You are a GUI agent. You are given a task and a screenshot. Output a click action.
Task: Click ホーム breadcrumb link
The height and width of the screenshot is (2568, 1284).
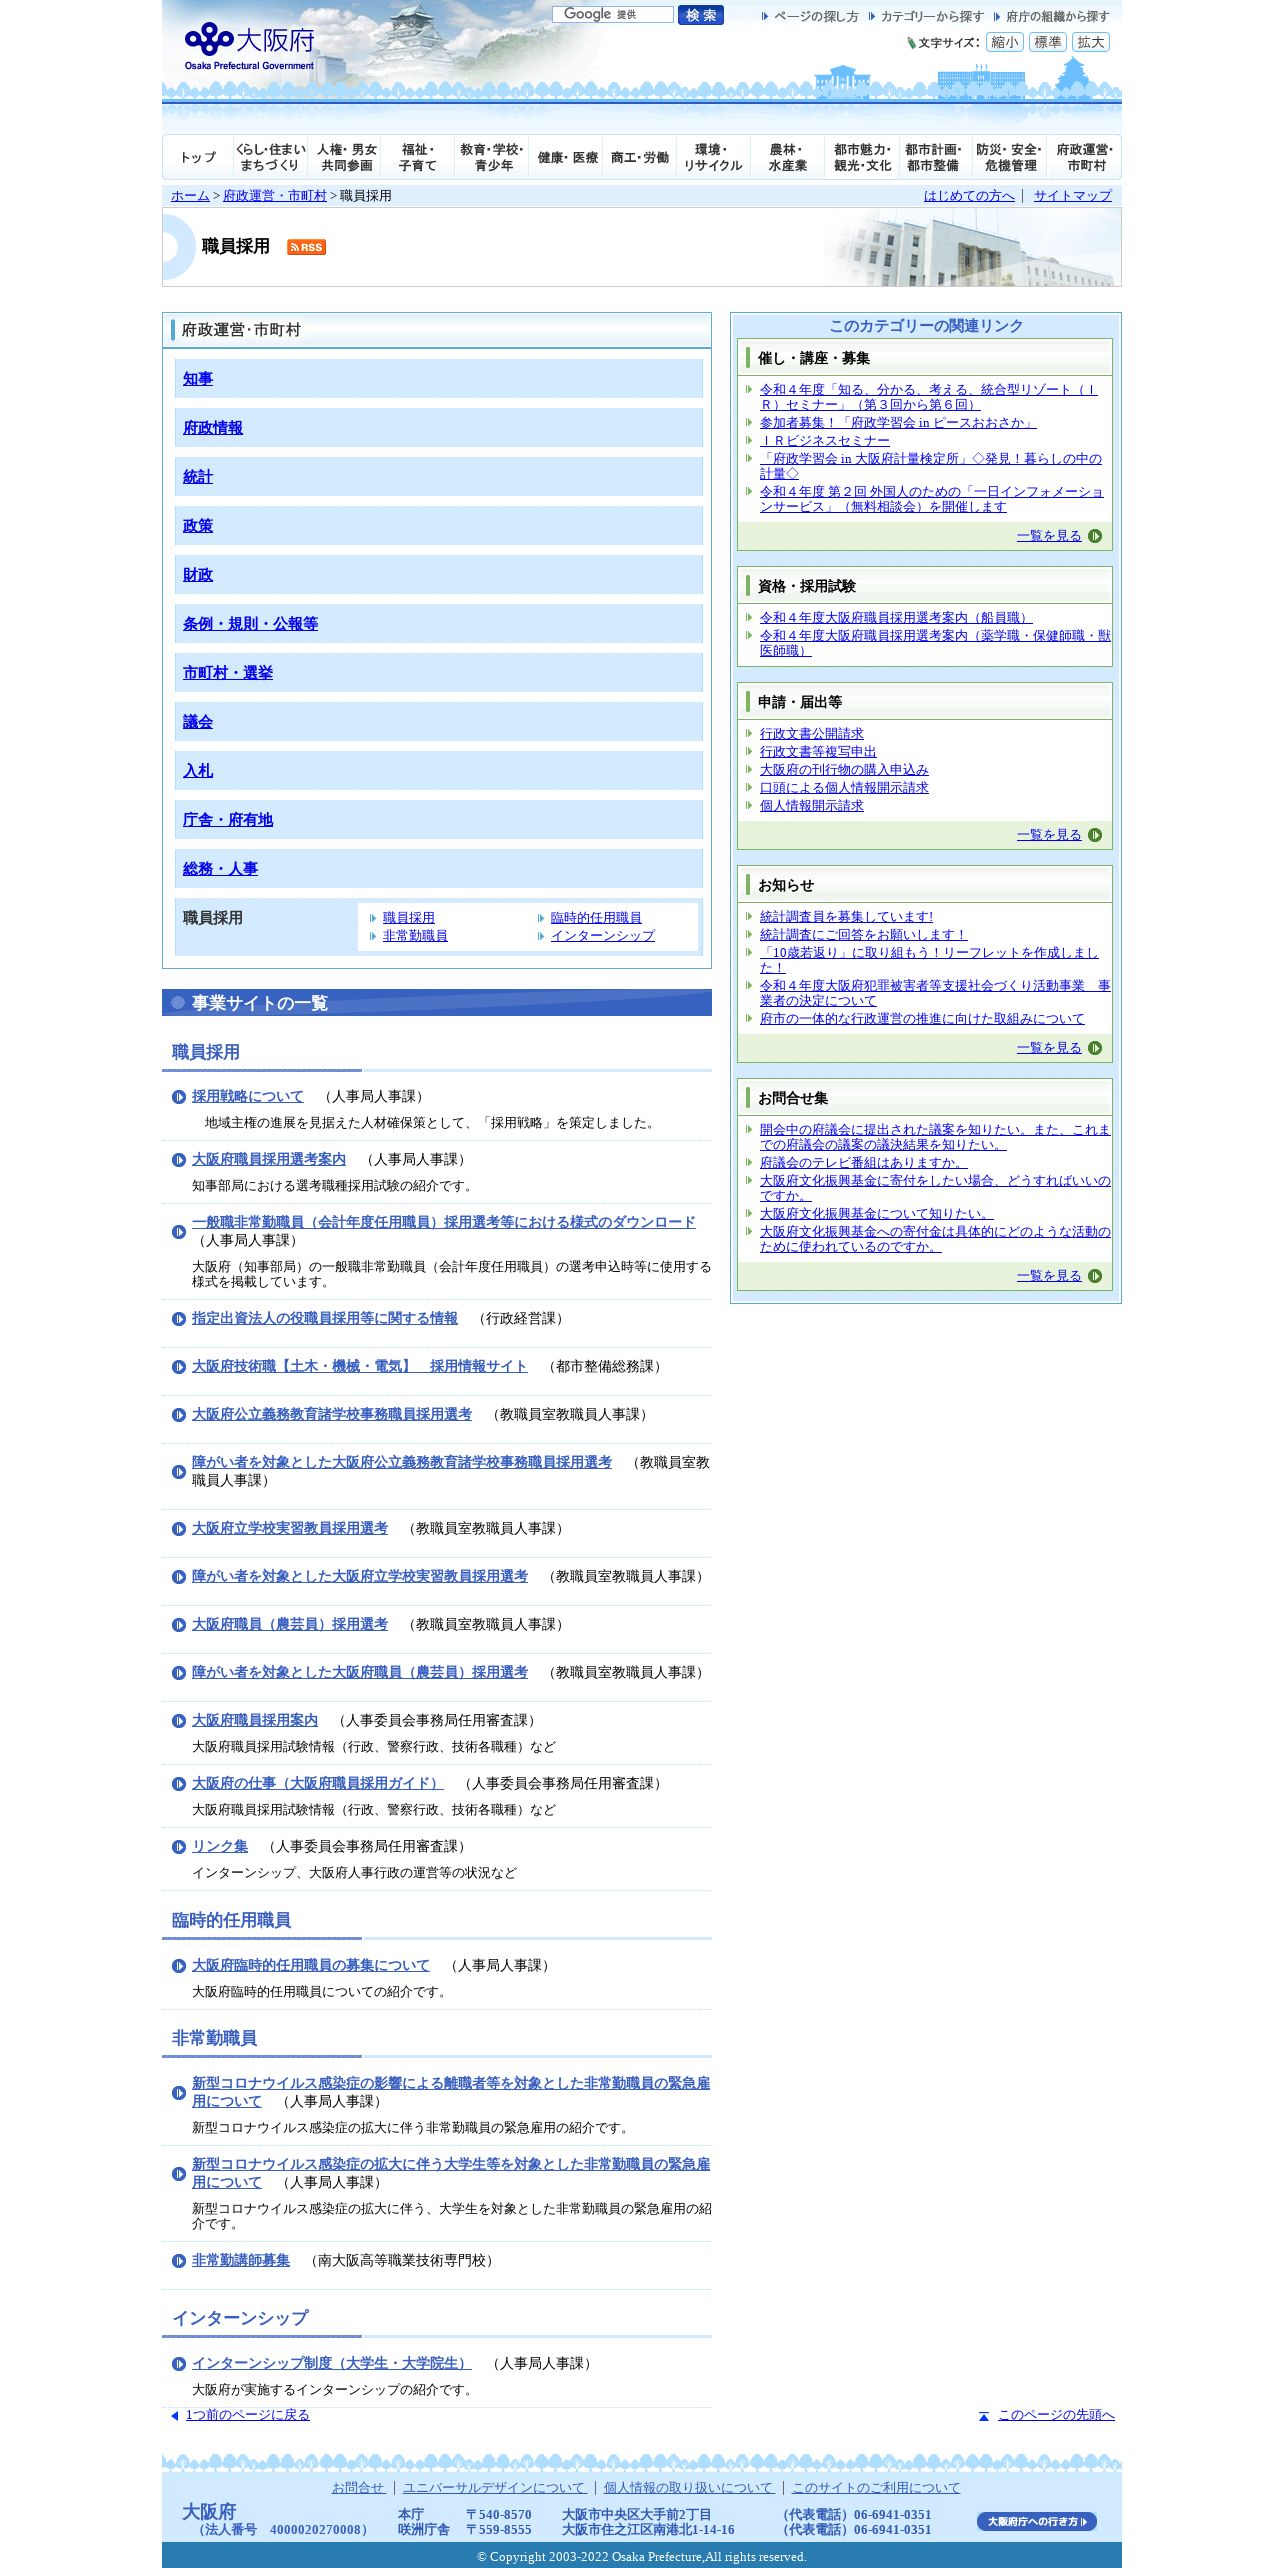[x=190, y=196]
